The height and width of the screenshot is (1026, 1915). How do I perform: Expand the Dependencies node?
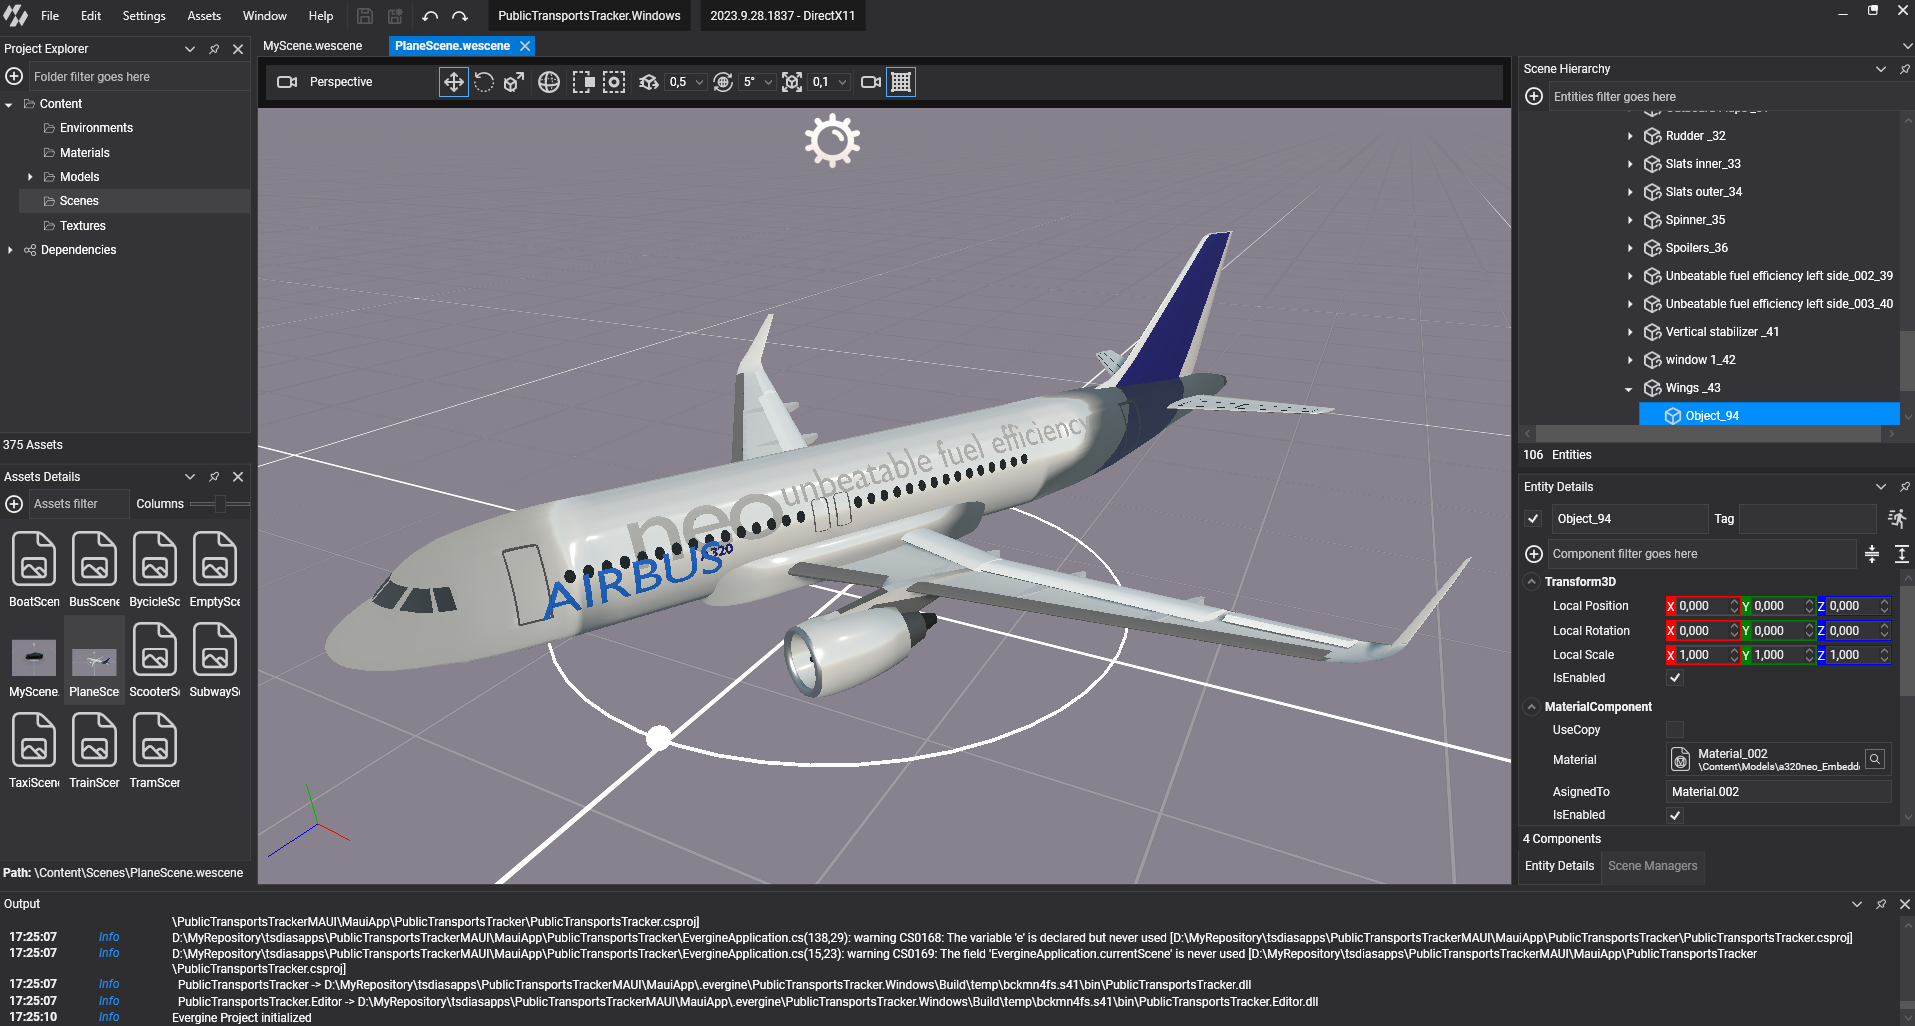pyautogui.click(x=10, y=250)
